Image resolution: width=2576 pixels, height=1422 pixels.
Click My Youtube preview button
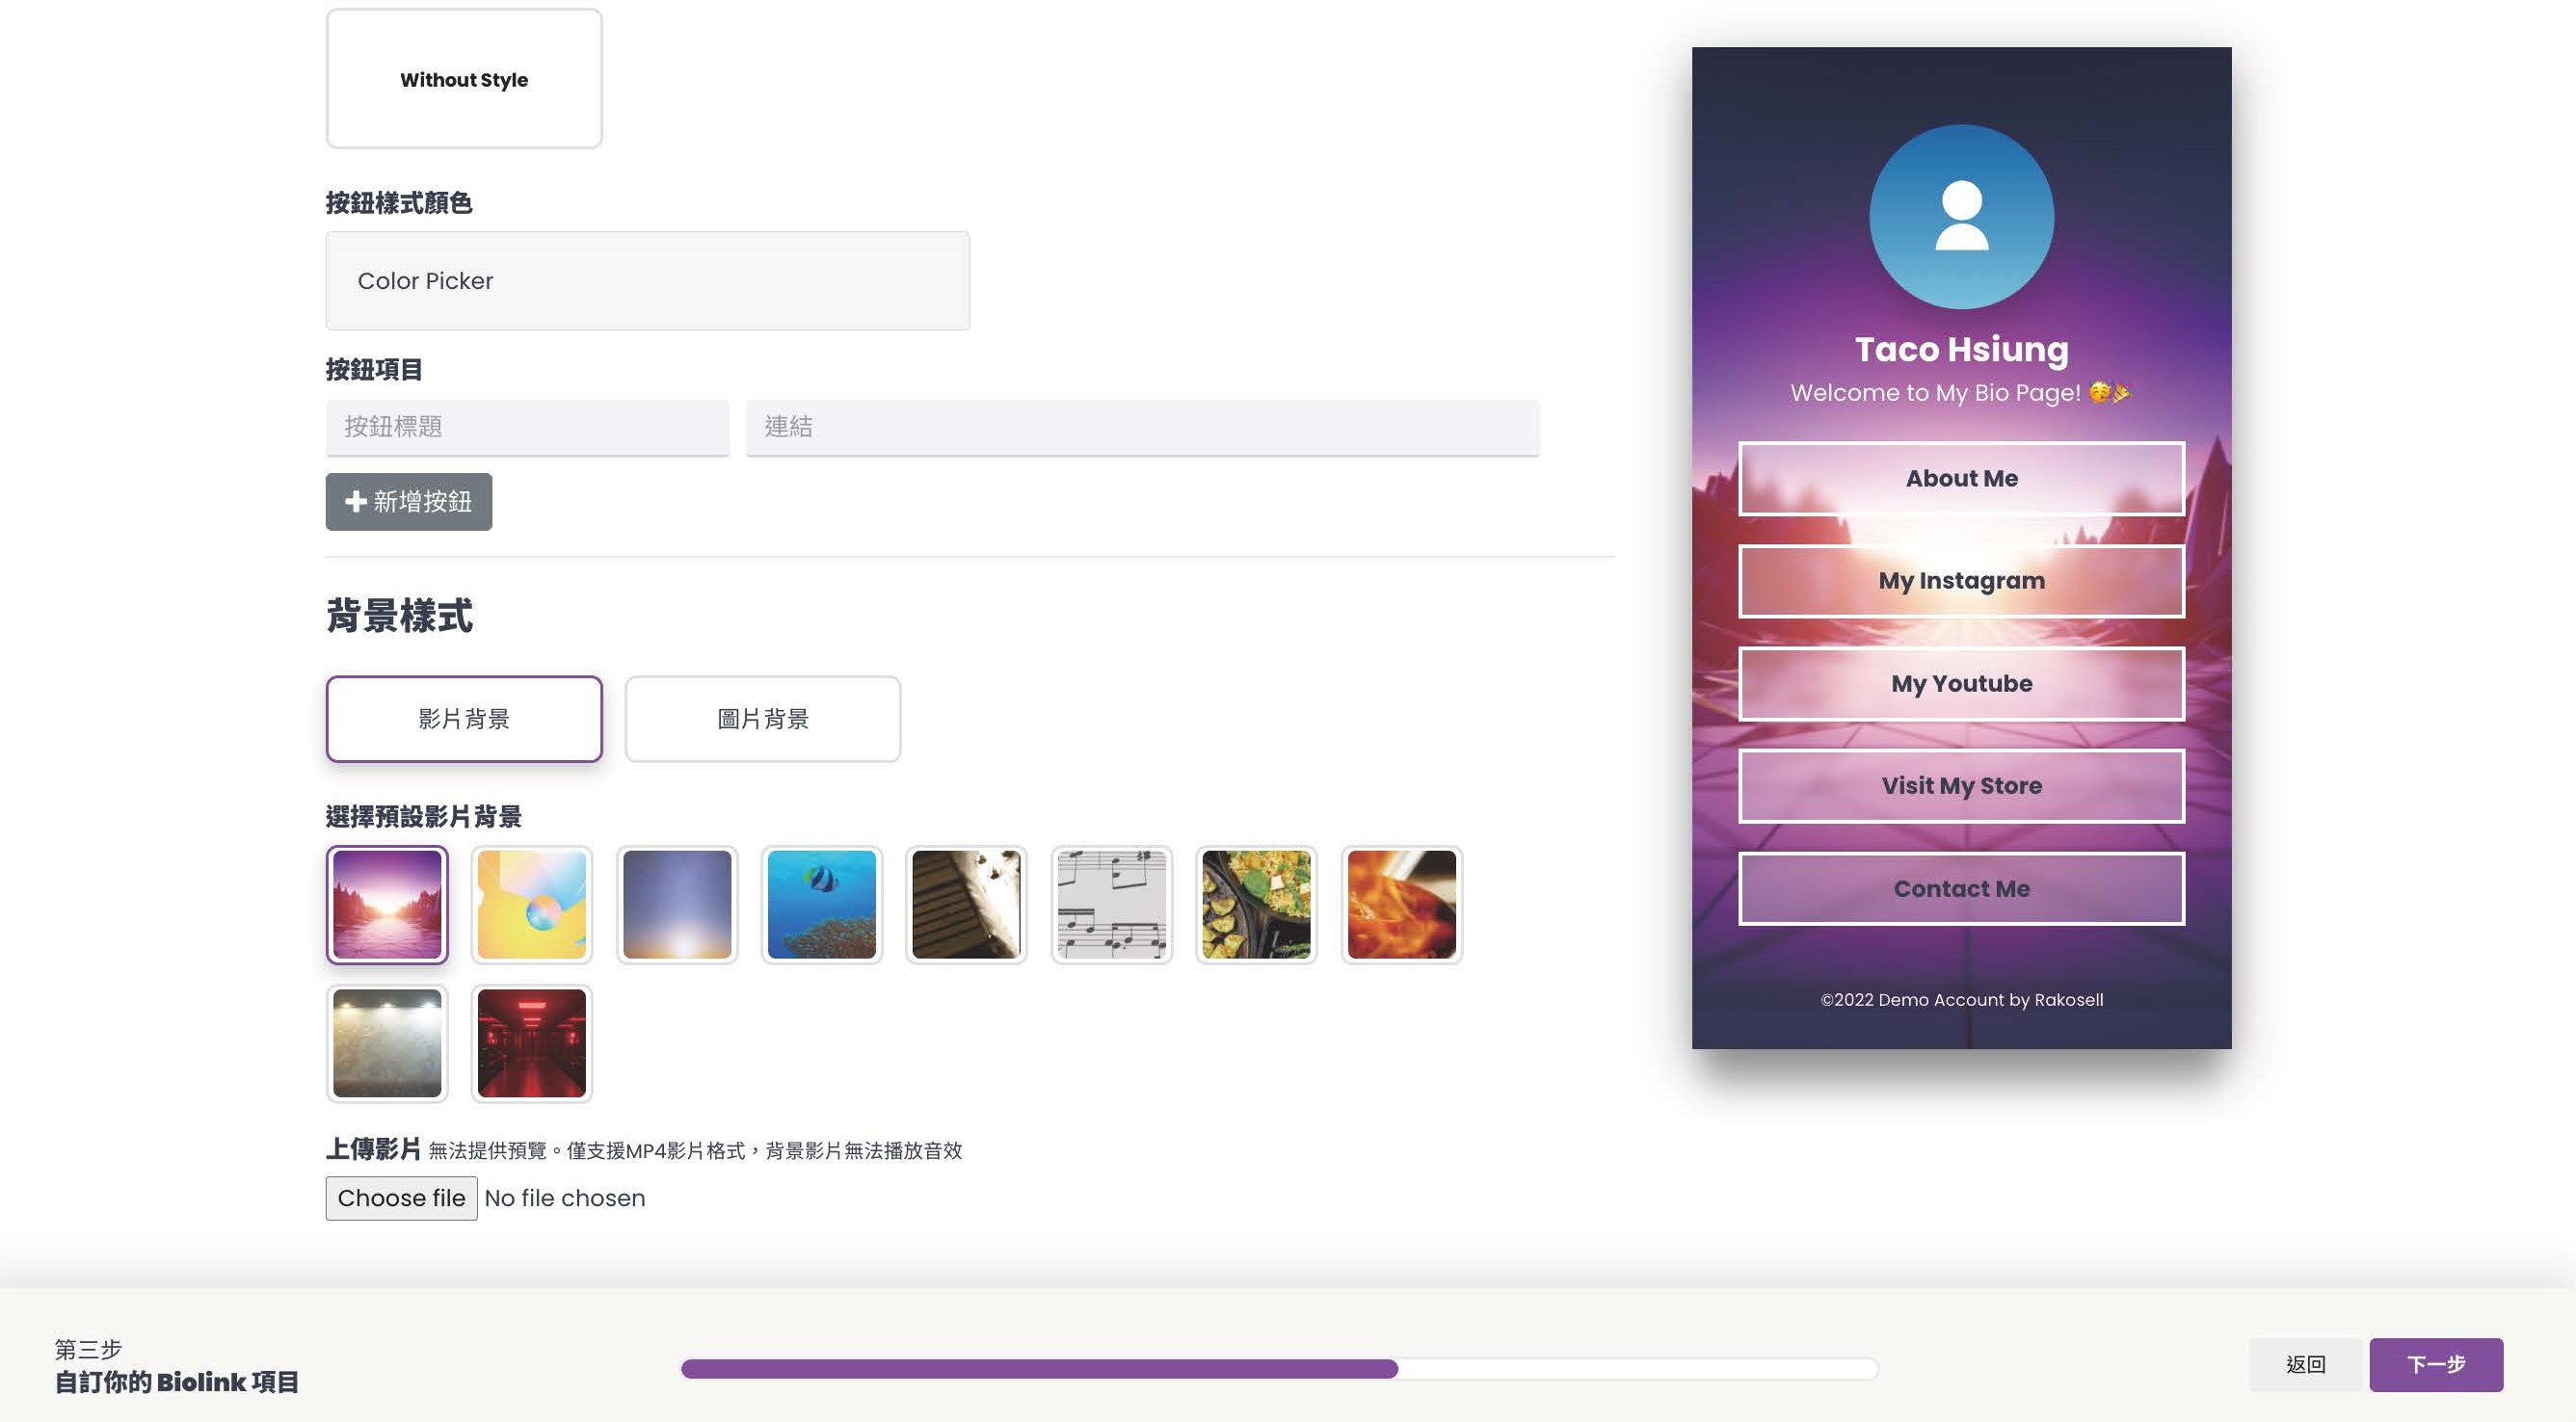tap(1962, 684)
